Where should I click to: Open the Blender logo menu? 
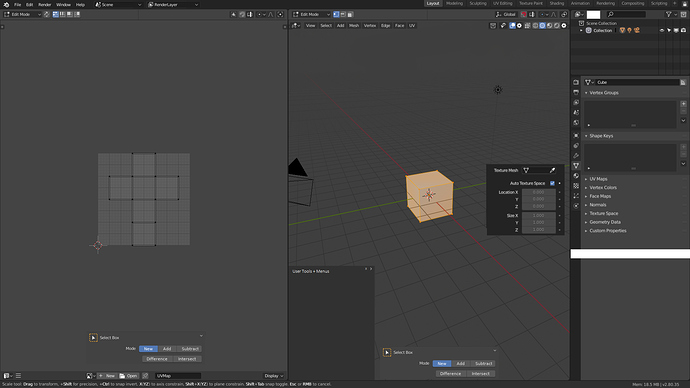pos(6,4)
